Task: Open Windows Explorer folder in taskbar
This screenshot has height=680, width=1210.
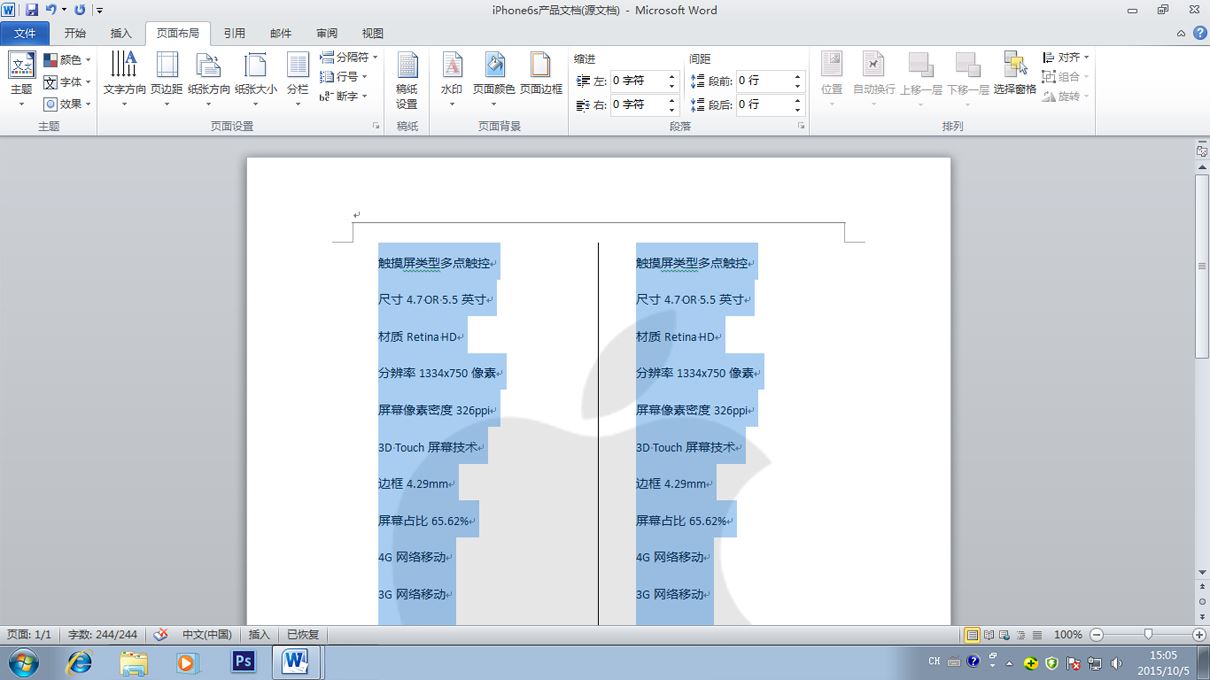Action: click(133, 662)
